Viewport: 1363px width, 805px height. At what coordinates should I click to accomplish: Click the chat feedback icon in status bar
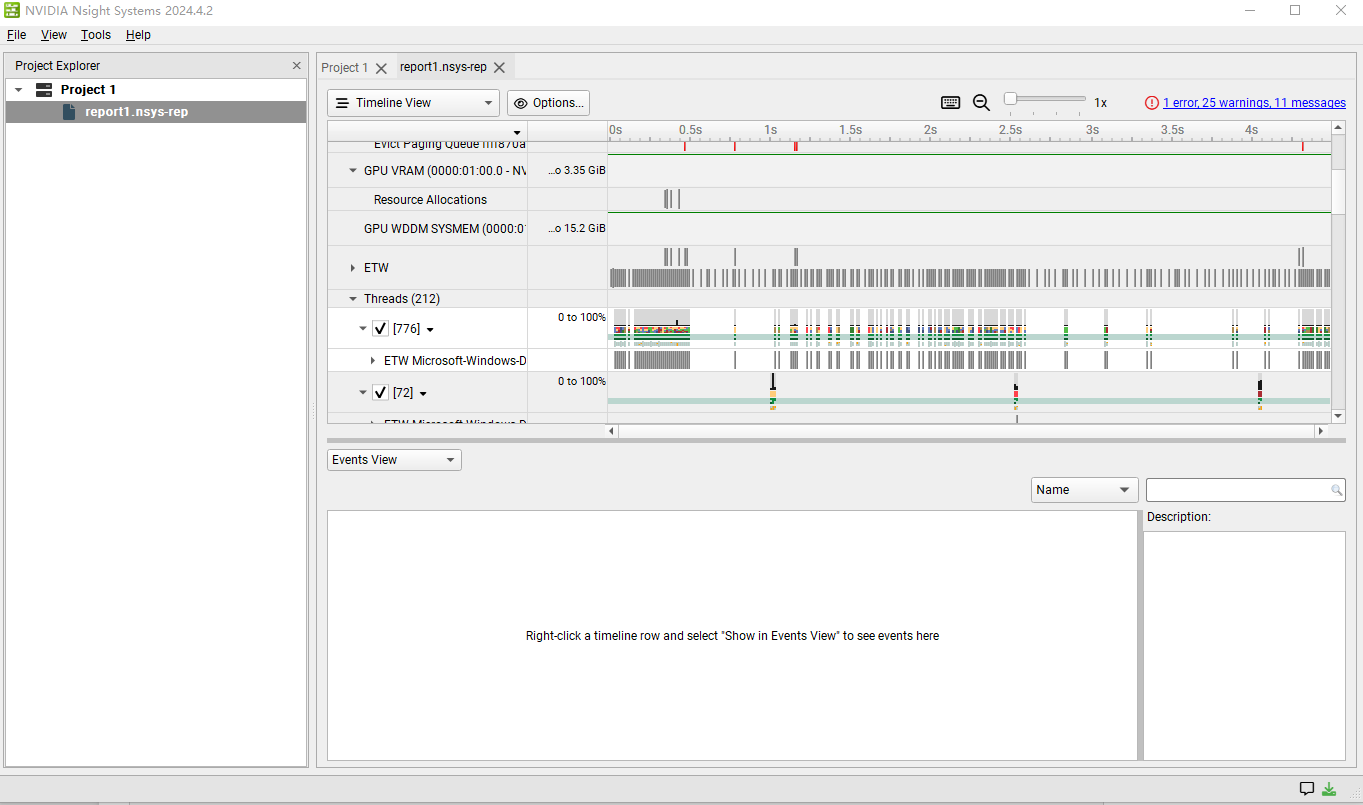[x=1307, y=788]
